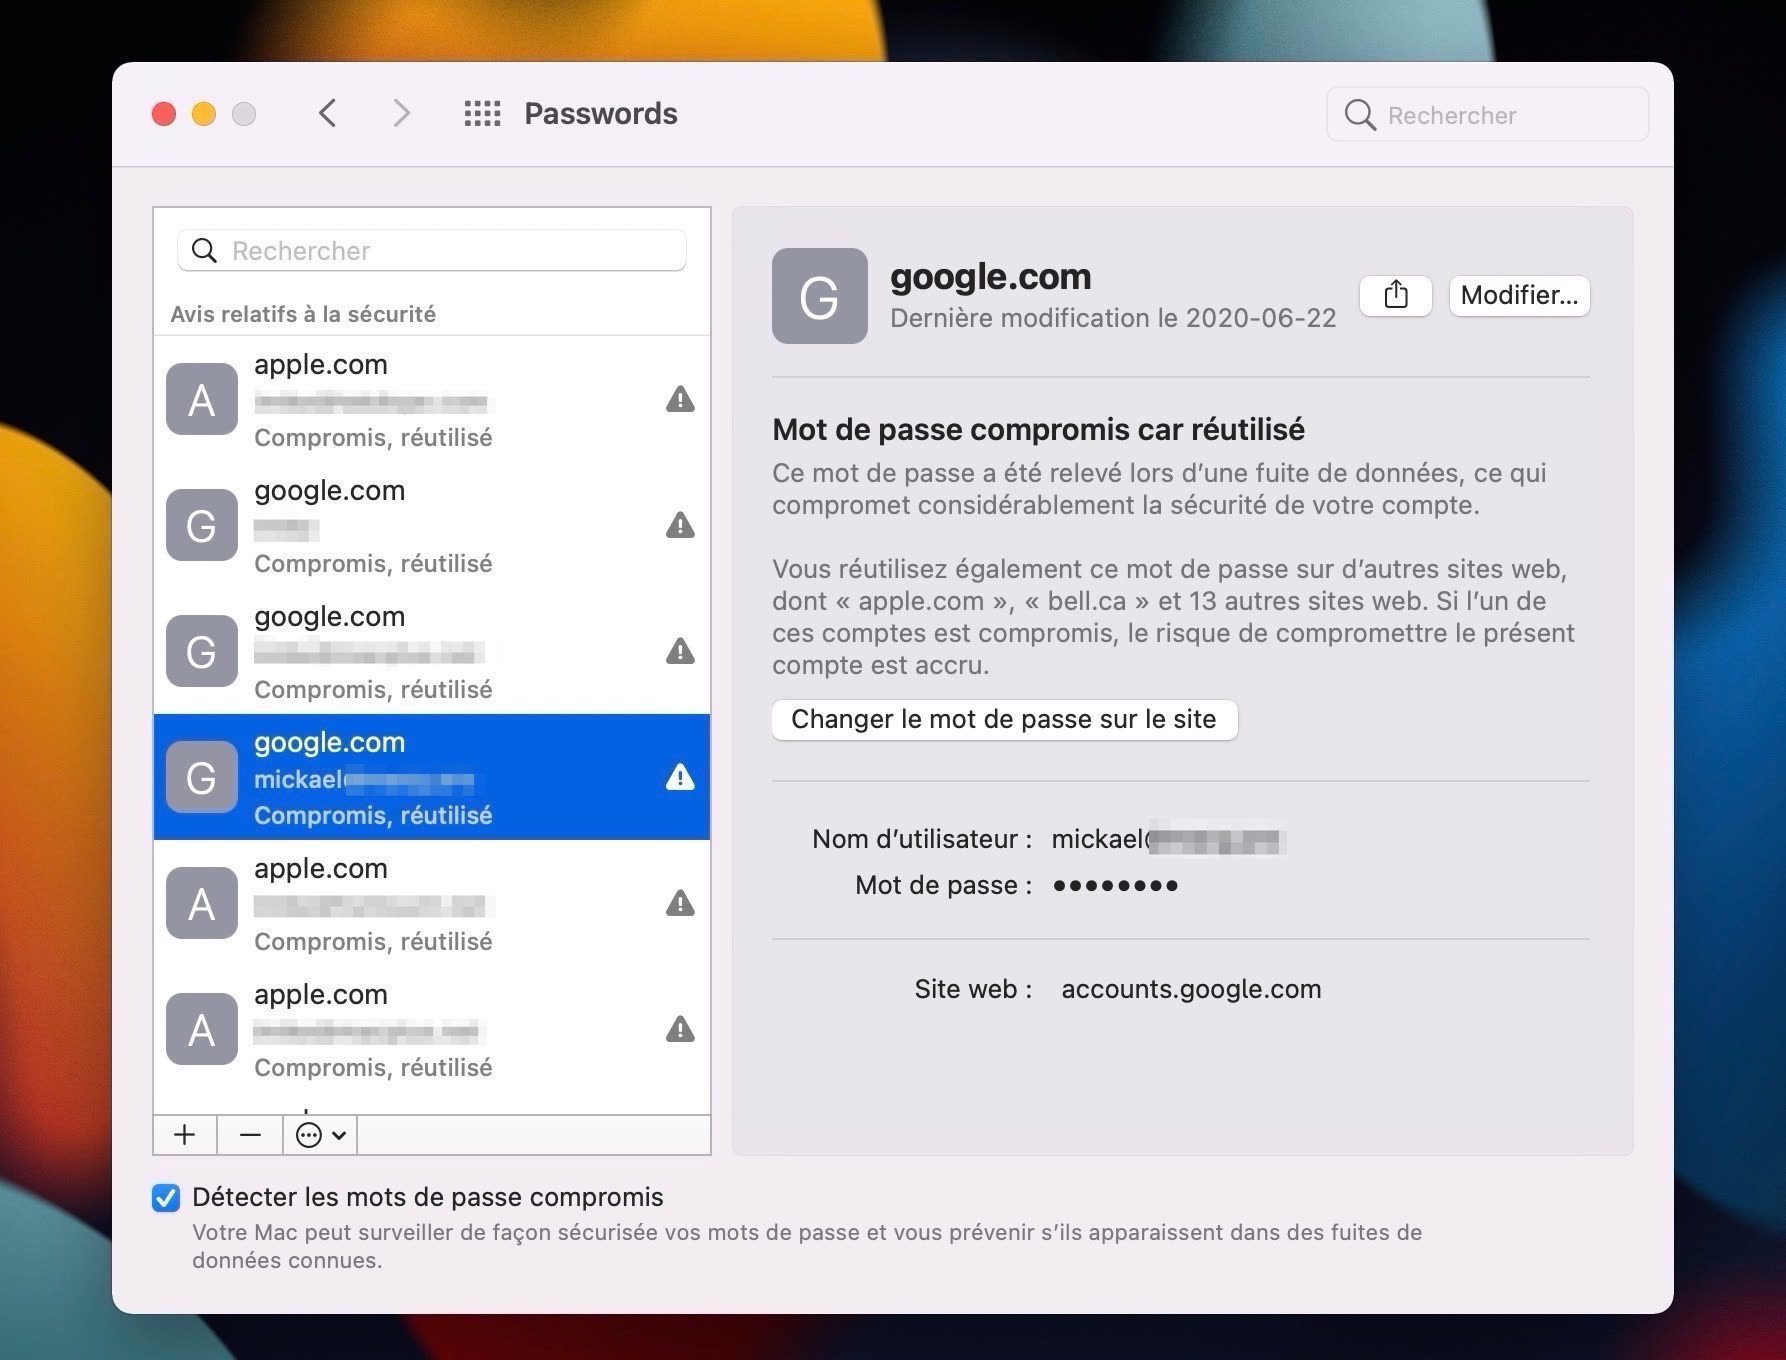Click warning icon on fifth row apple.com
The height and width of the screenshot is (1360, 1786).
tap(680, 903)
